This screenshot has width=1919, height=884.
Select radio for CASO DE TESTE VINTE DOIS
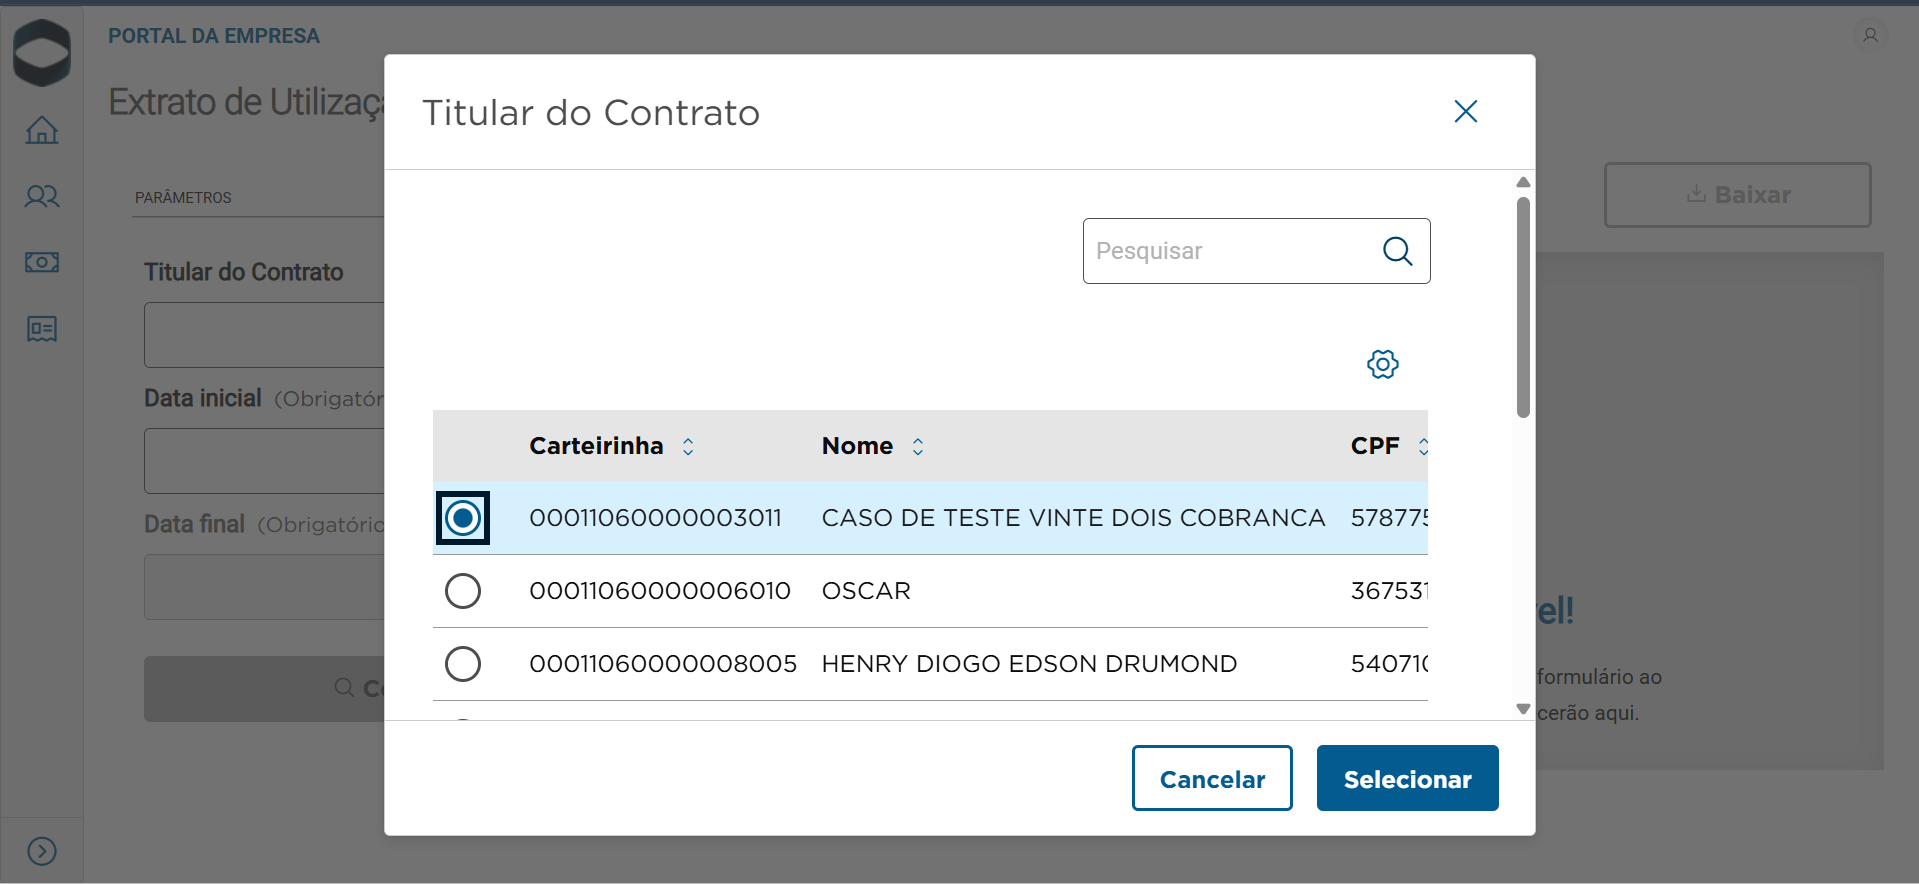(x=463, y=518)
